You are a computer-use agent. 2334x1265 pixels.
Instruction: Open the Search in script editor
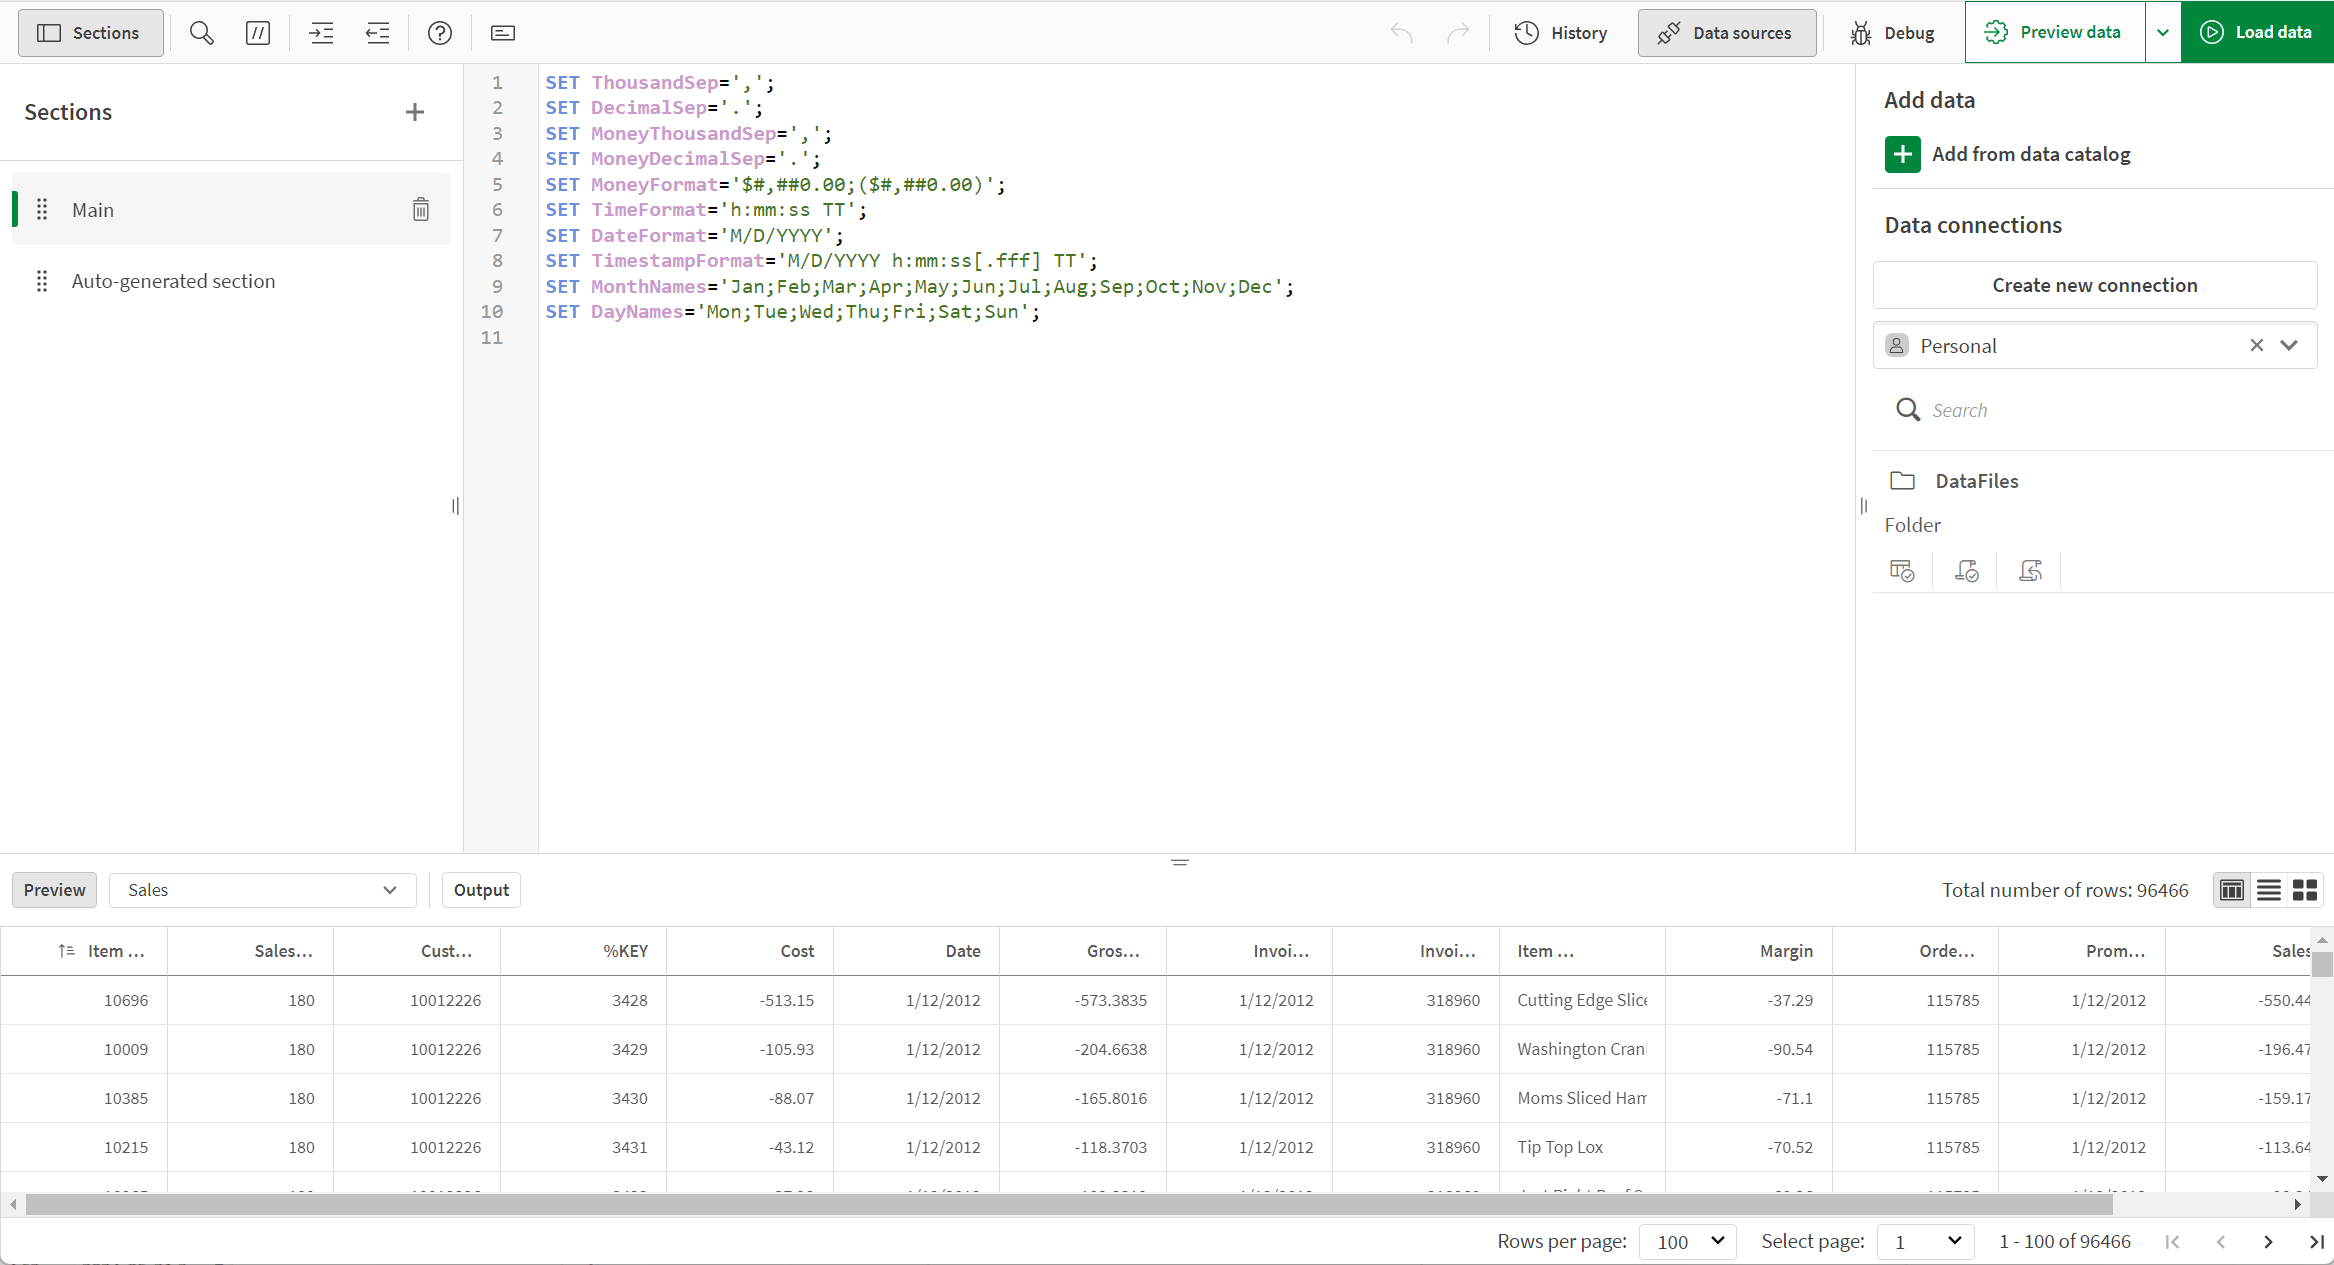click(201, 33)
